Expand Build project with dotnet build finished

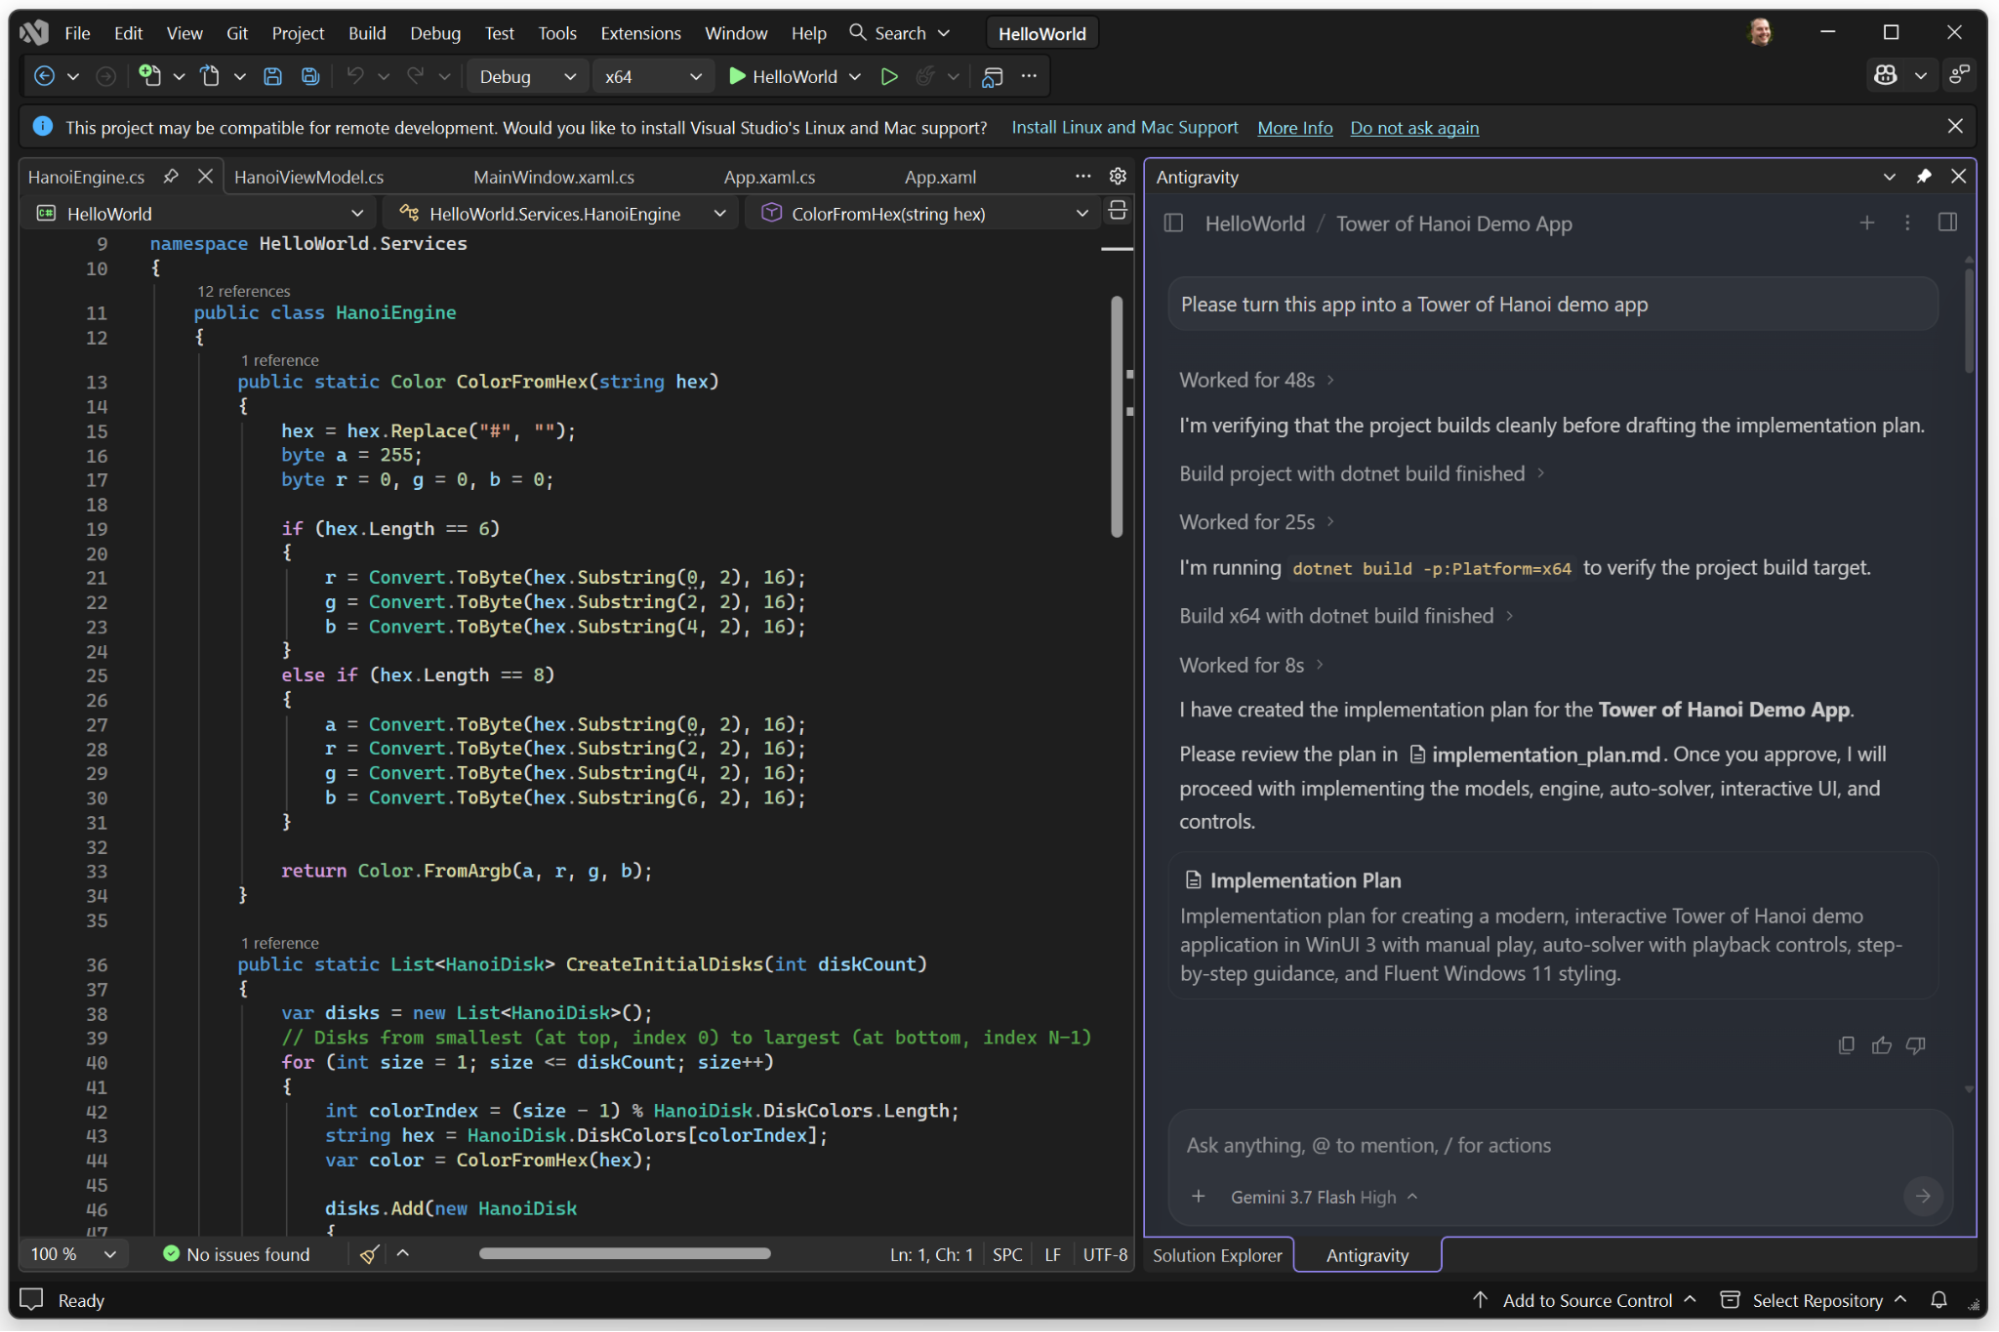point(1362,474)
